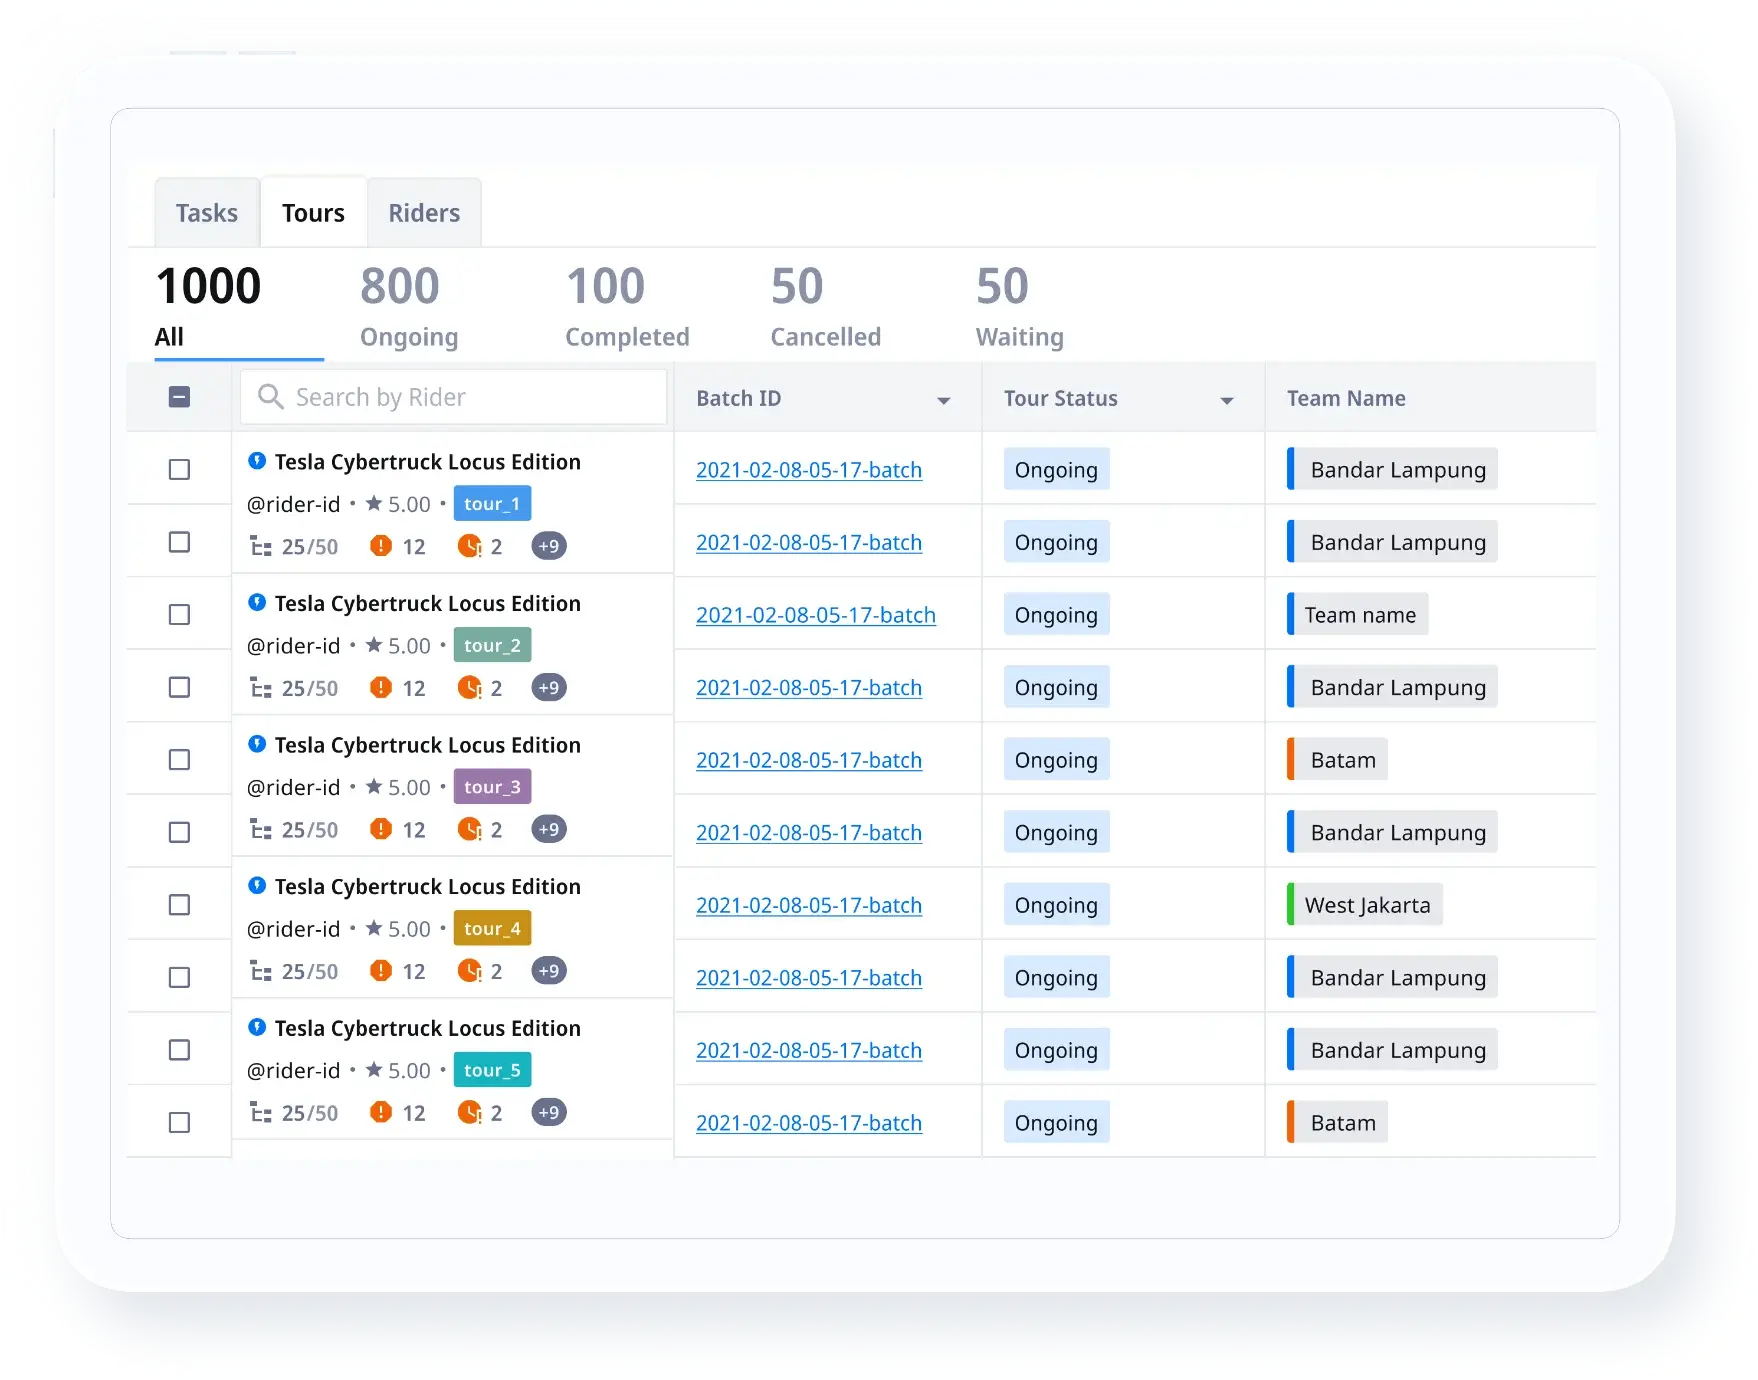Click the task hierarchy icon in tour_4 card
Screen dimensions: 1758x1380
coord(261,971)
